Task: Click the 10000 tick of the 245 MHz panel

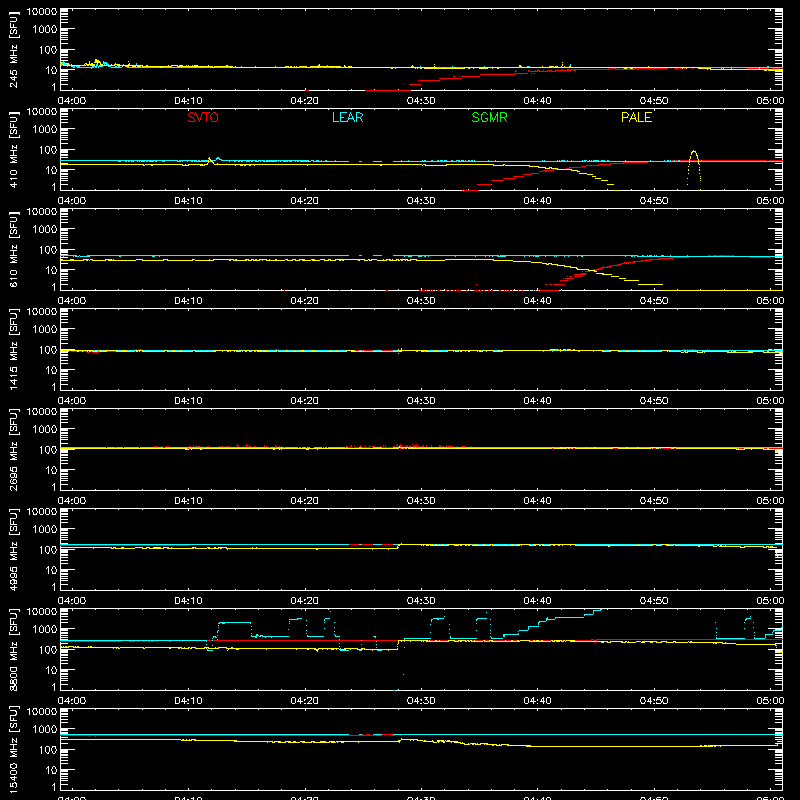Action: (42, 12)
